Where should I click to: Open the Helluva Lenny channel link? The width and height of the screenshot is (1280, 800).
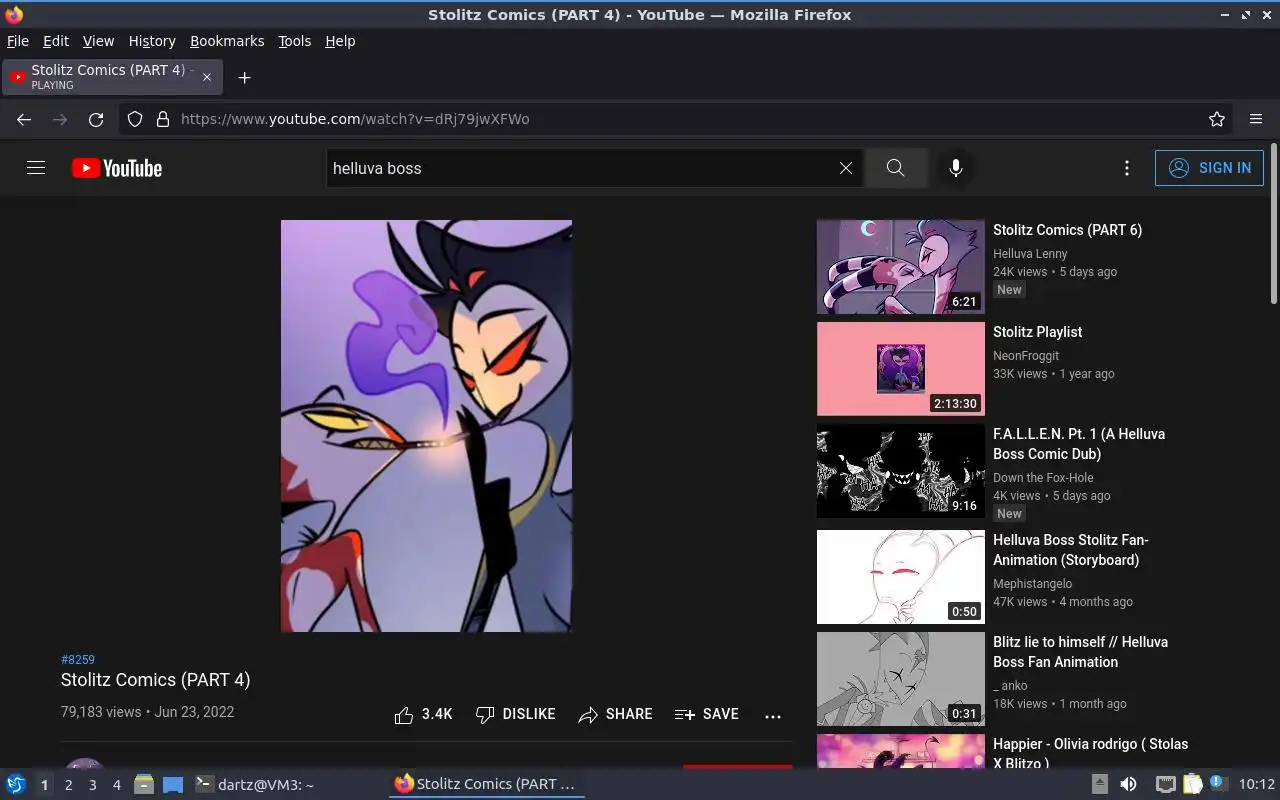click(x=1030, y=254)
